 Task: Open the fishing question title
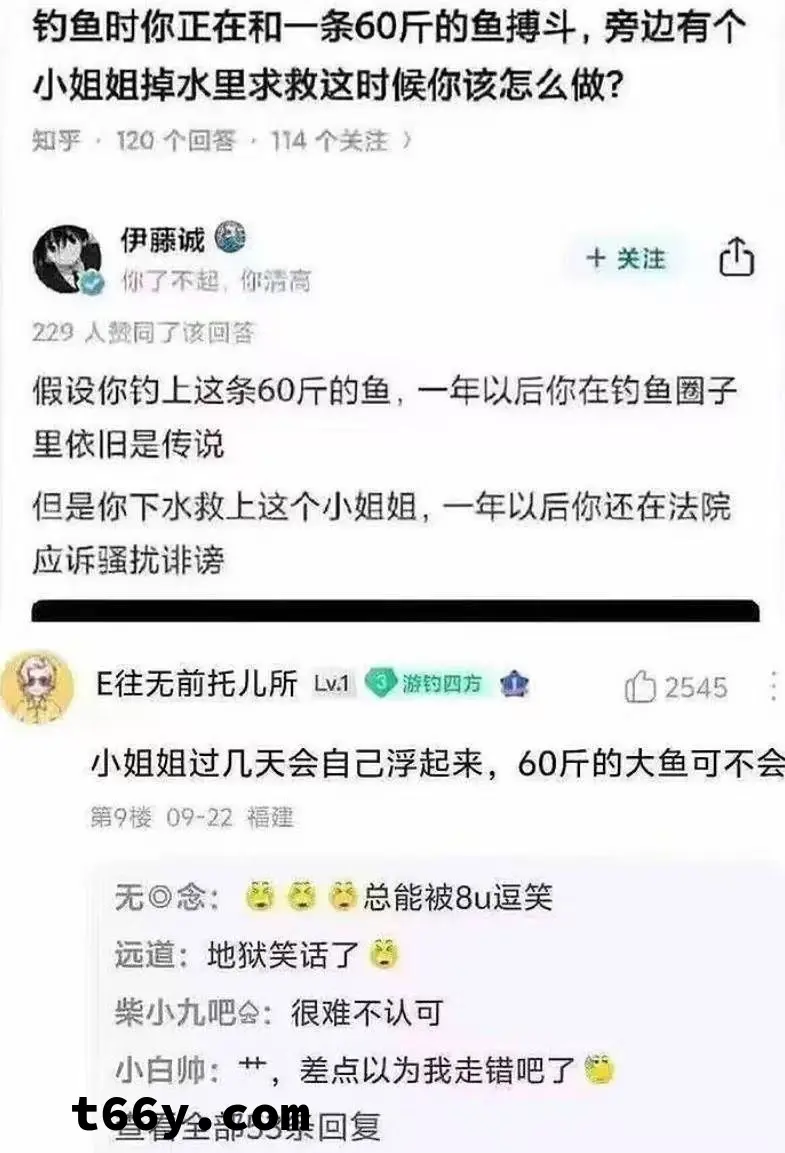[390, 58]
